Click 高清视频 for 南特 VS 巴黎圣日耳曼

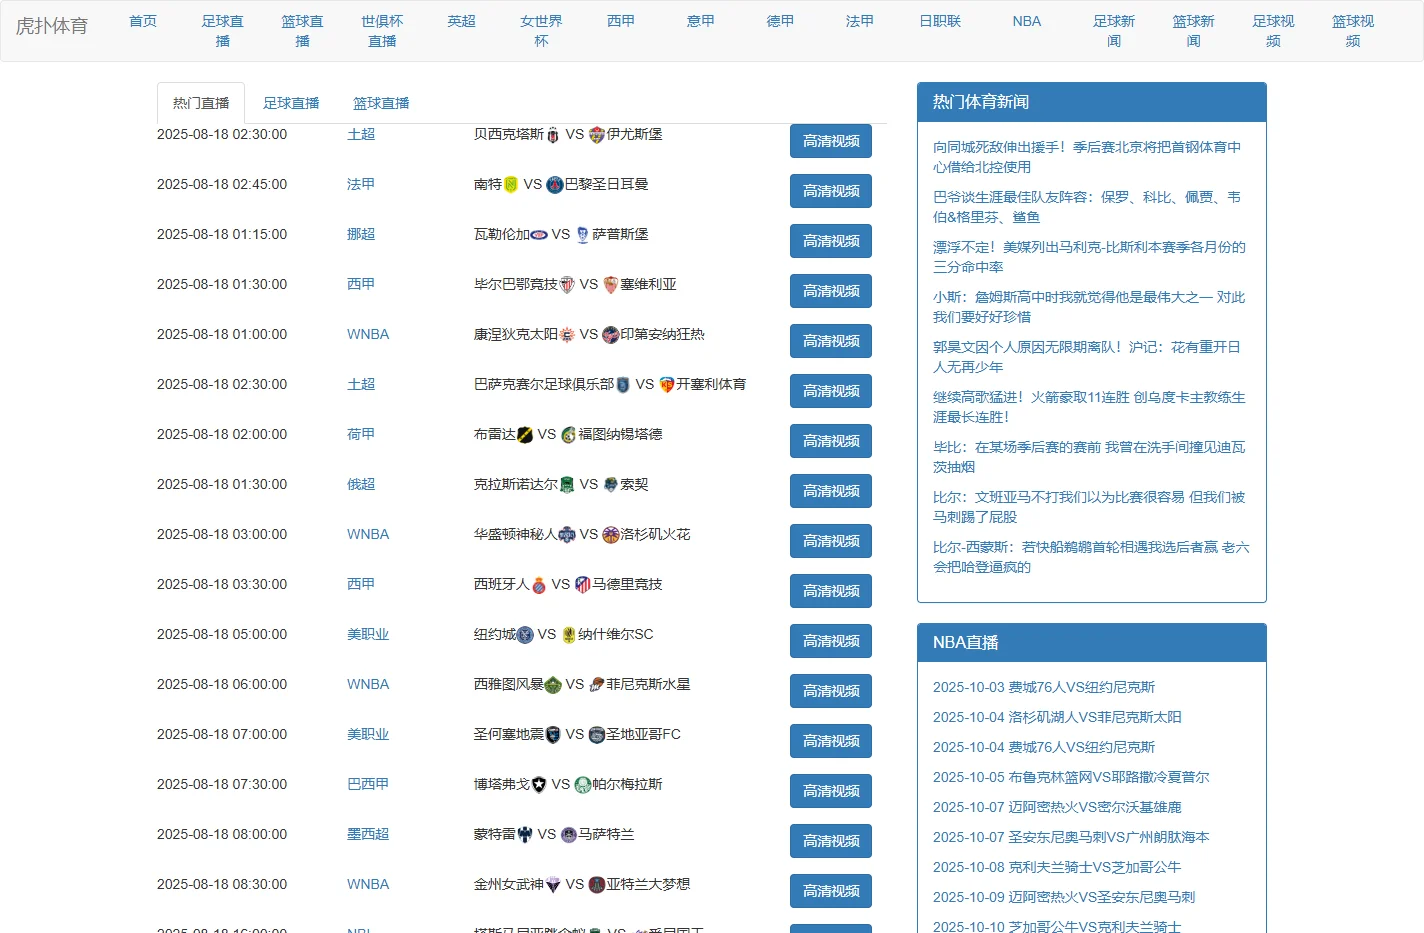click(831, 191)
